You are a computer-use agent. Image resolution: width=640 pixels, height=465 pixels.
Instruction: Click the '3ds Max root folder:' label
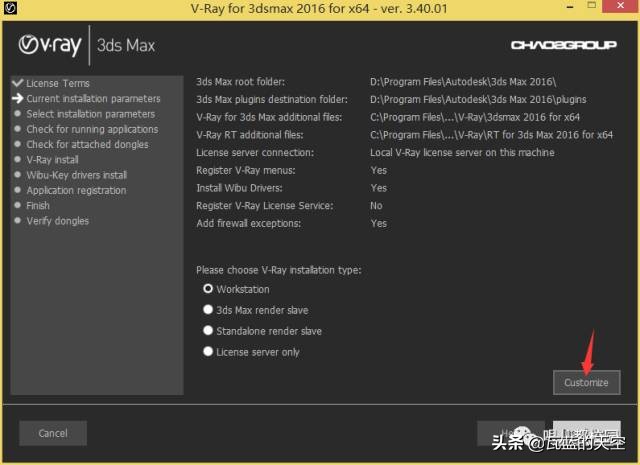coord(240,82)
